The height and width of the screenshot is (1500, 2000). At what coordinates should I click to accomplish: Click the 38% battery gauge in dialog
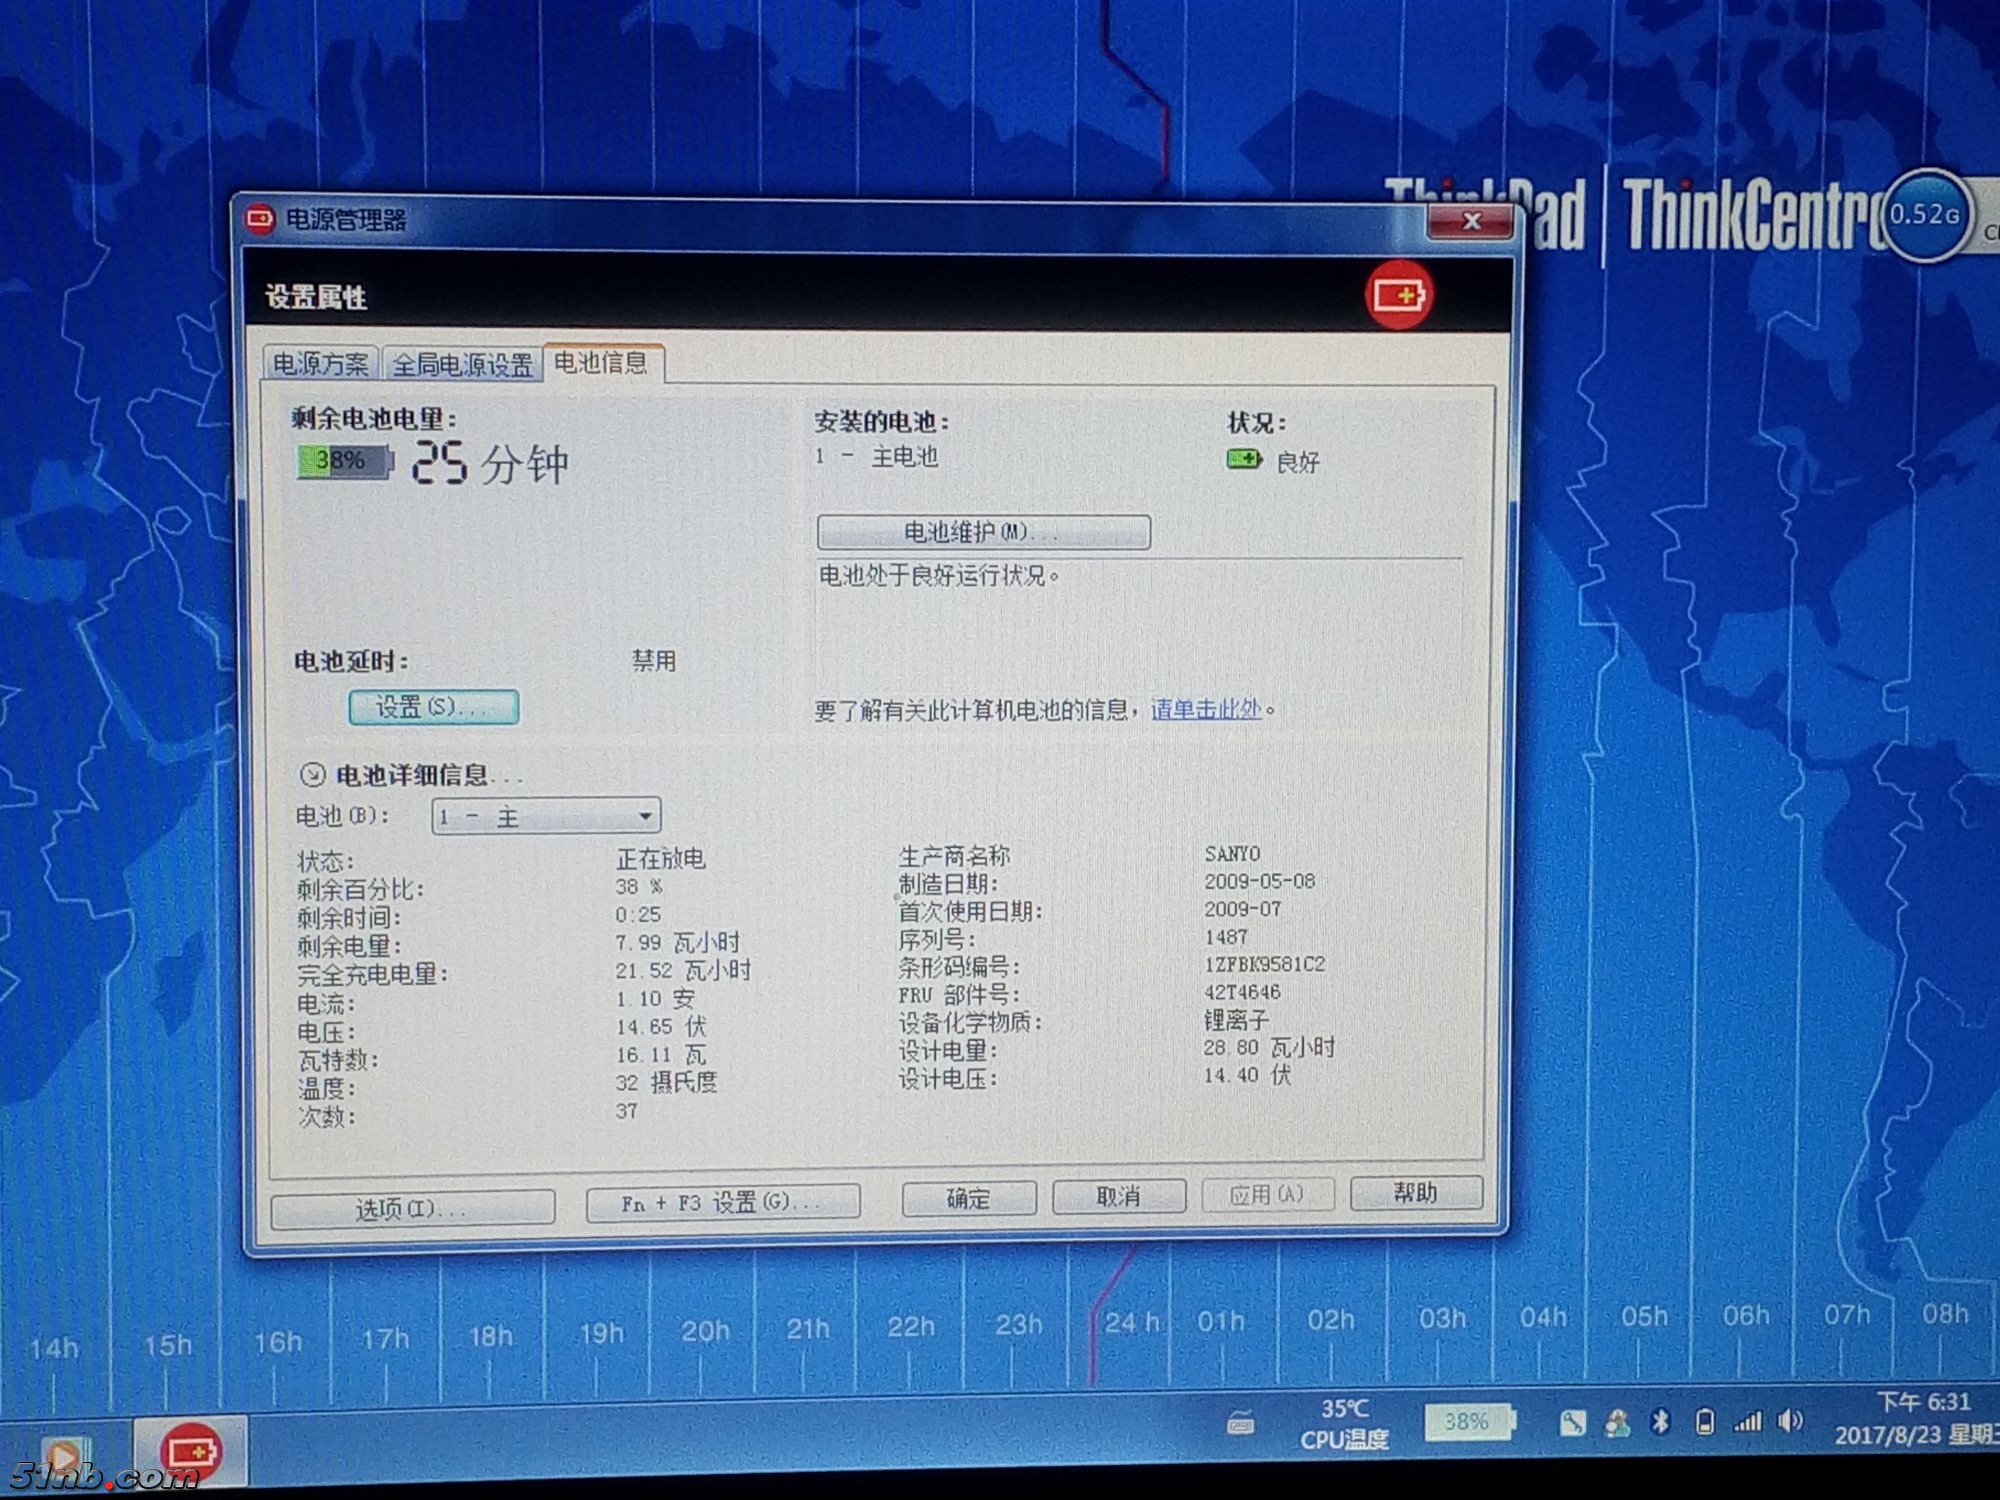[345, 461]
